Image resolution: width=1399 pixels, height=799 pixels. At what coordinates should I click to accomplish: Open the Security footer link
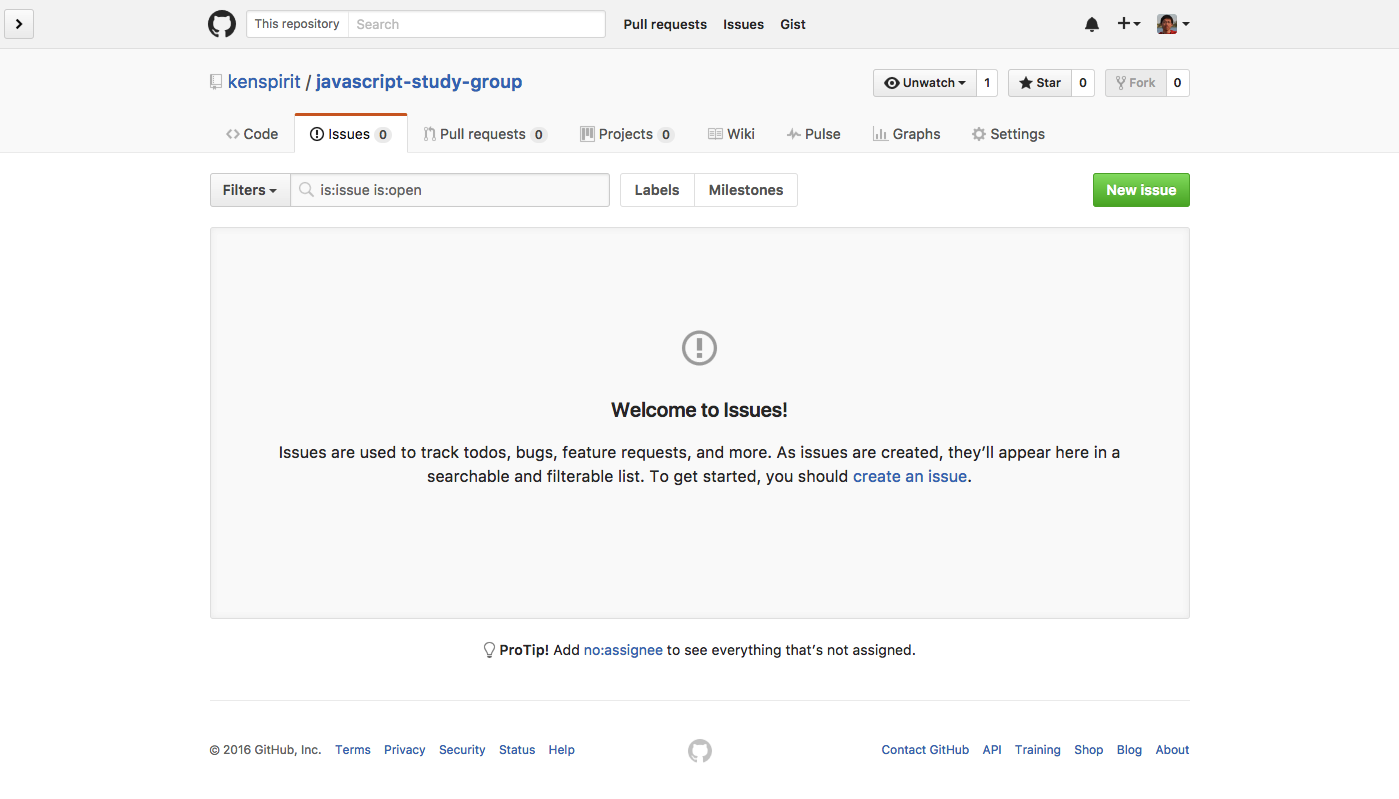462,750
